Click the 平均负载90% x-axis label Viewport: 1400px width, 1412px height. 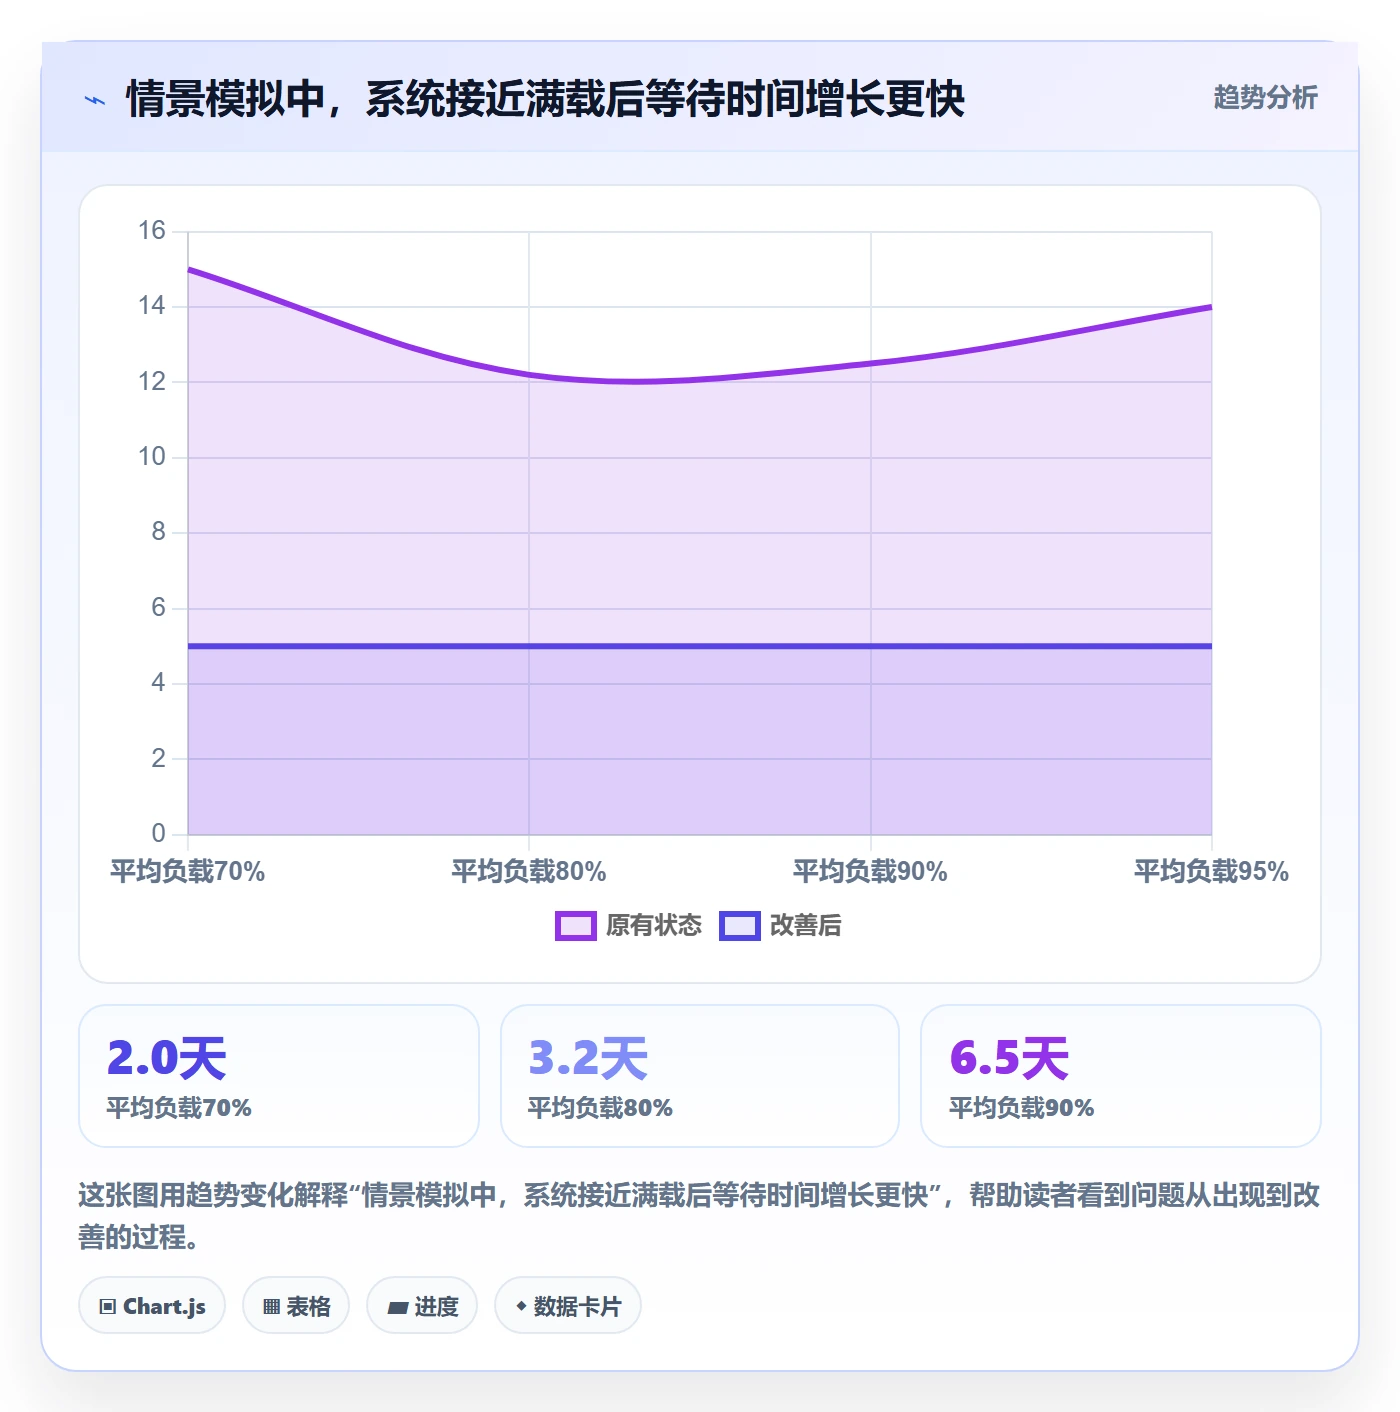[x=870, y=872]
